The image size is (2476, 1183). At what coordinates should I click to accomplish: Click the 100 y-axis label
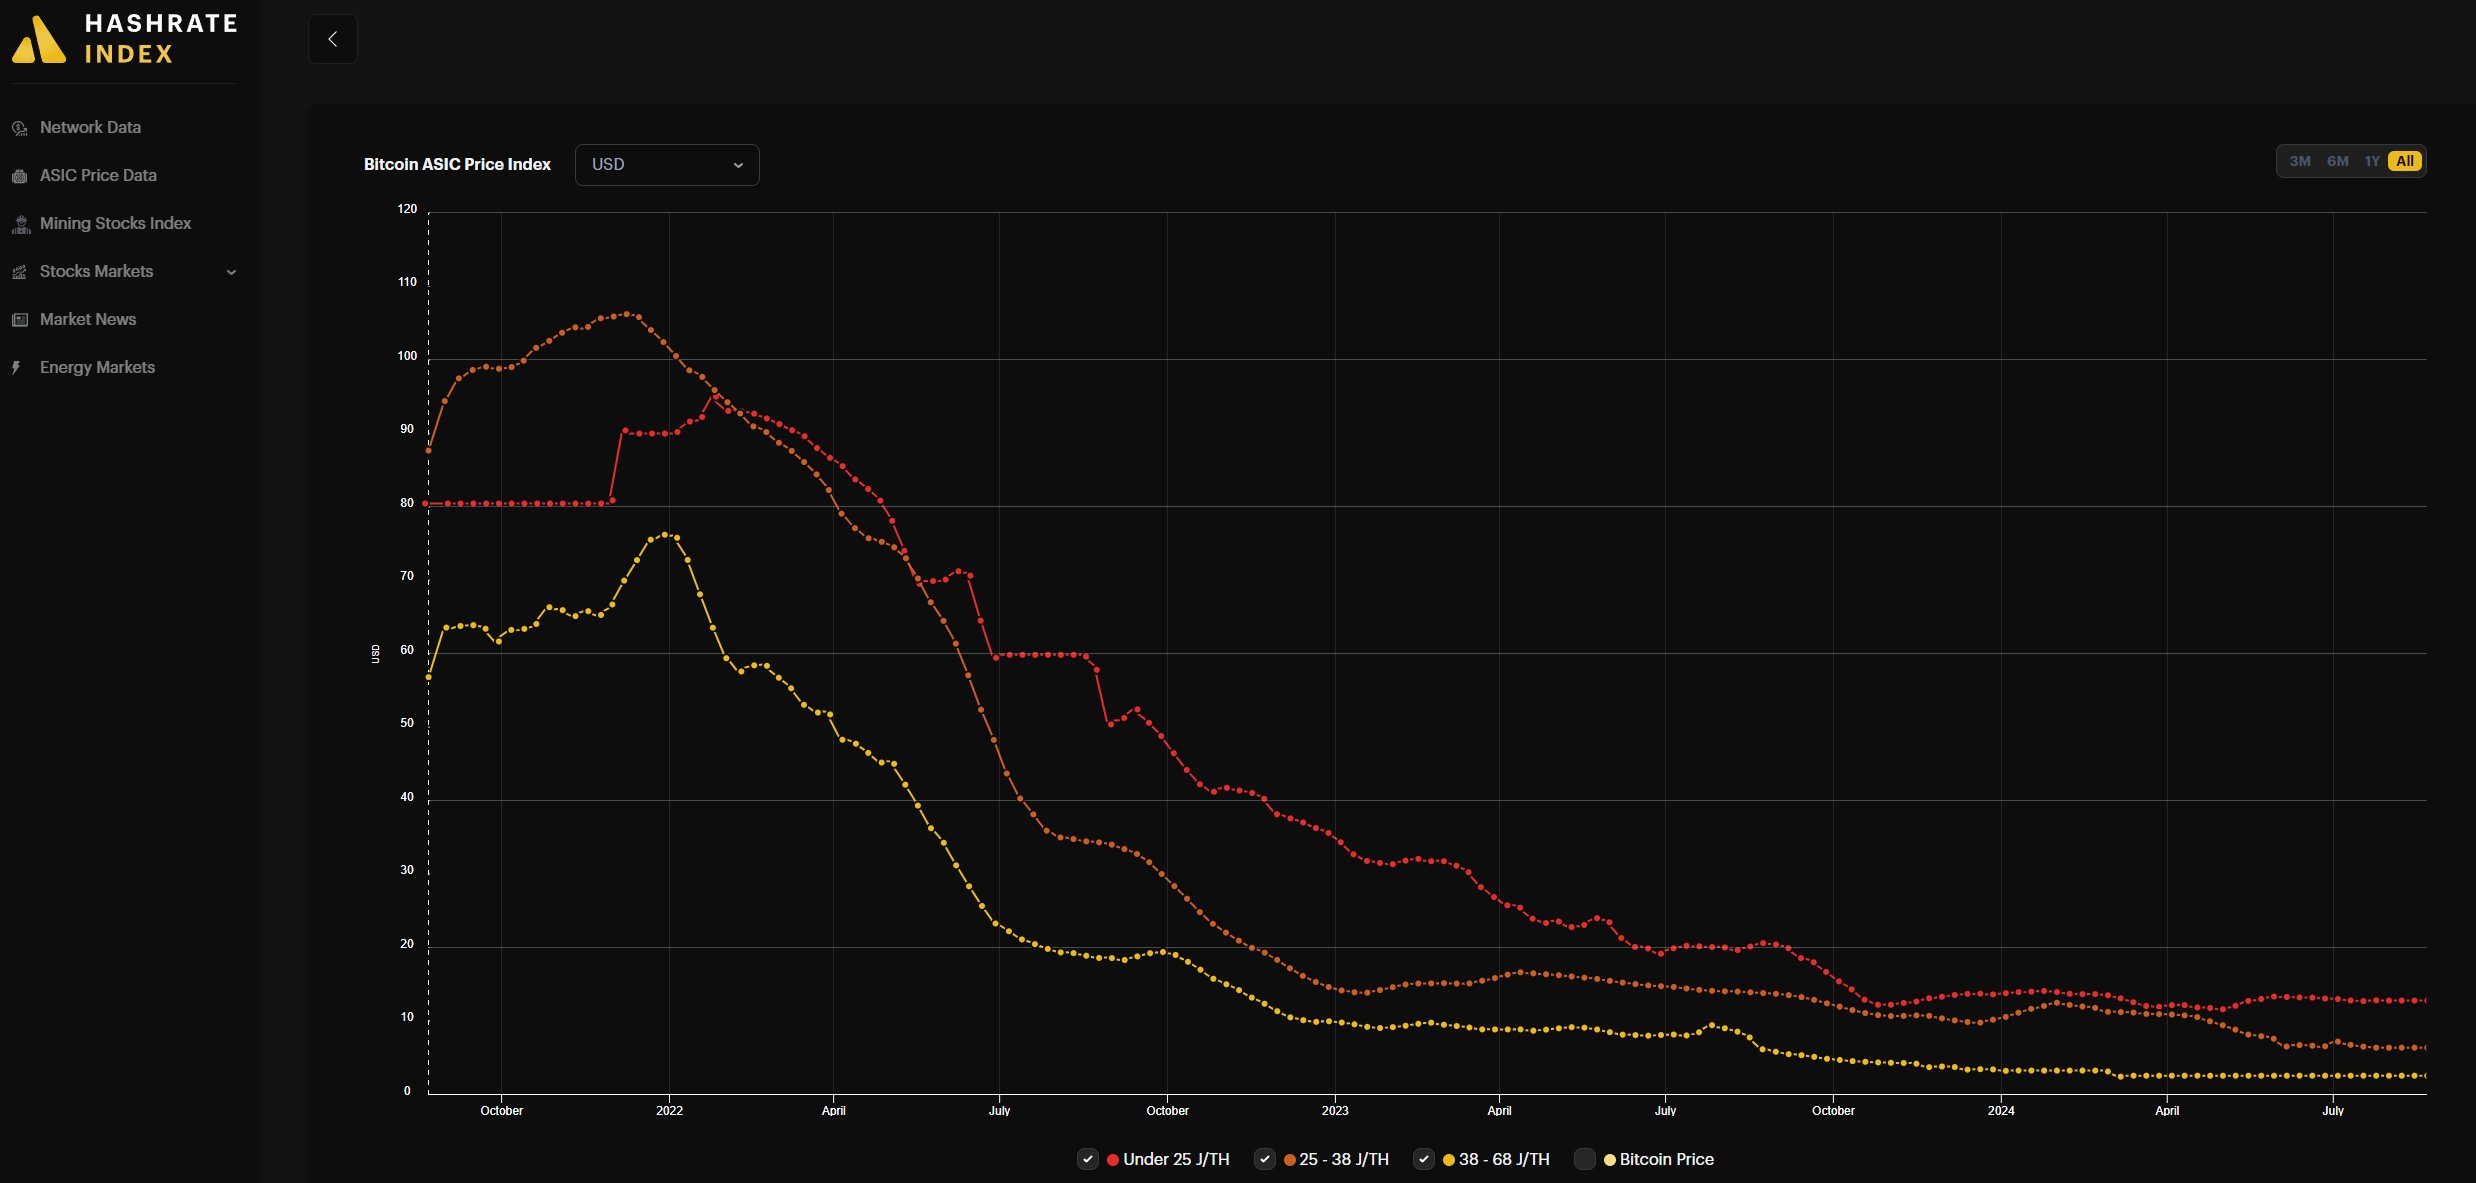[x=407, y=356]
